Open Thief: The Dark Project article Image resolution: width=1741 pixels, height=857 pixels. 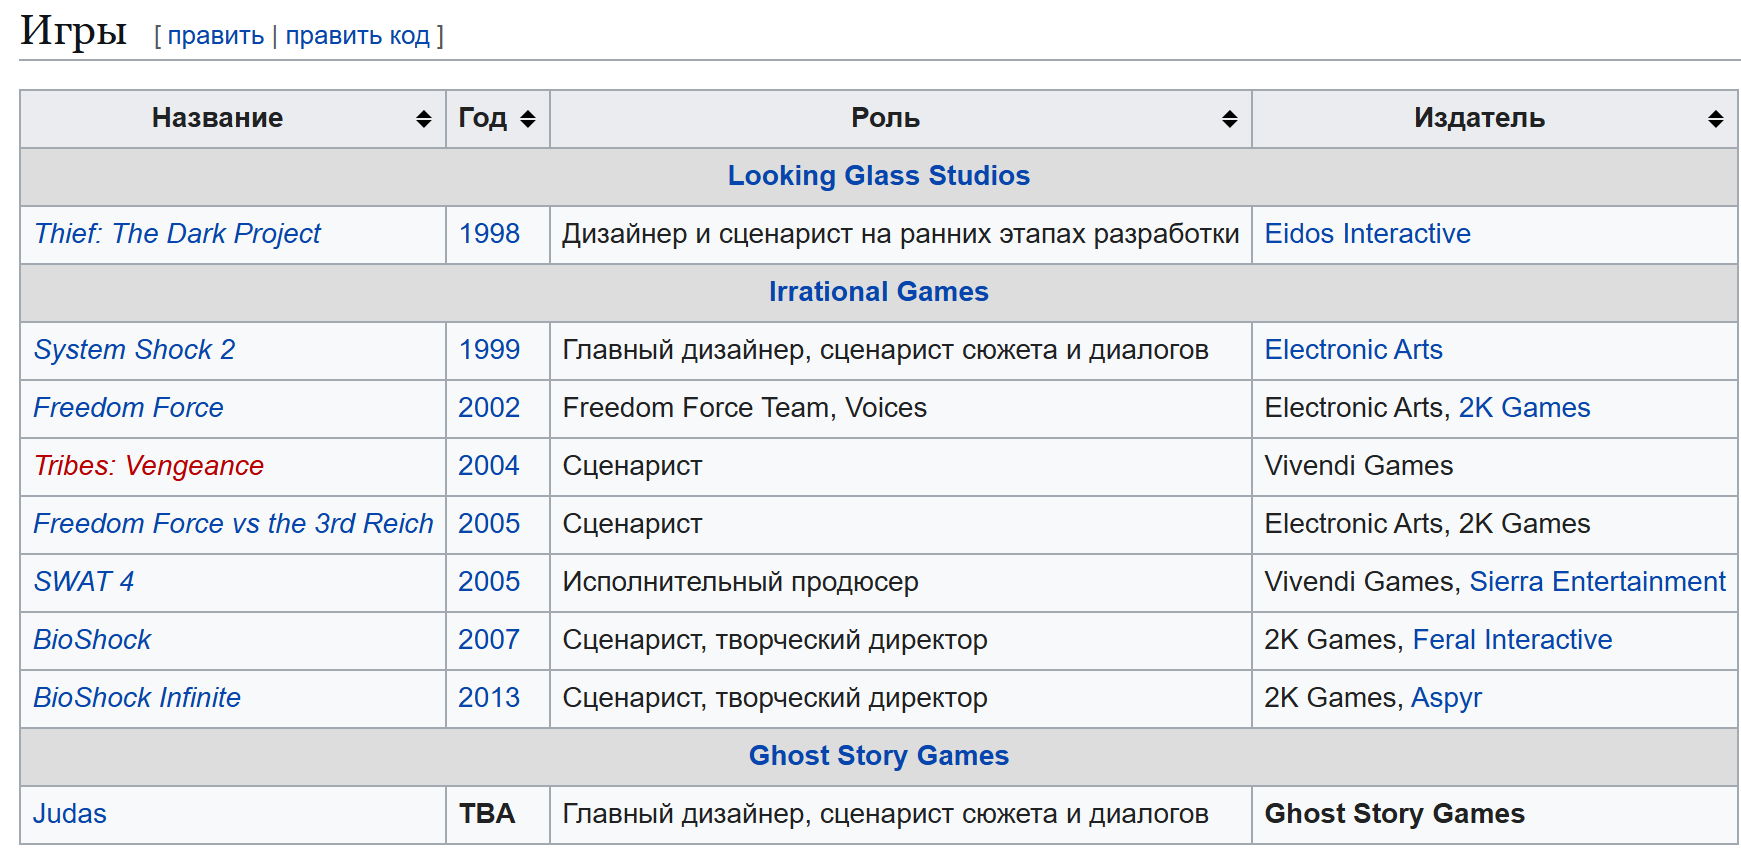[177, 234]
